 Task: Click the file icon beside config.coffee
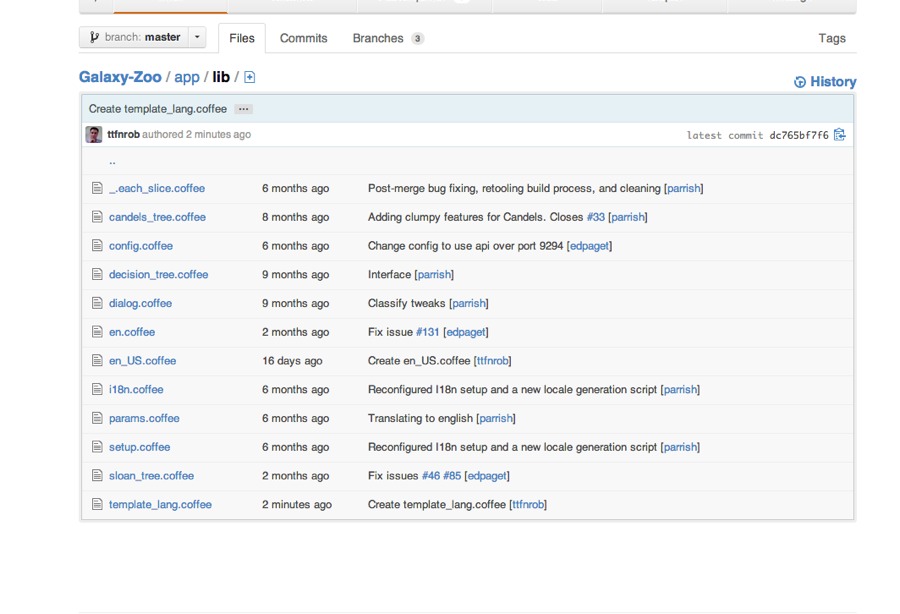pyautogui.click(x=97, y=246)
